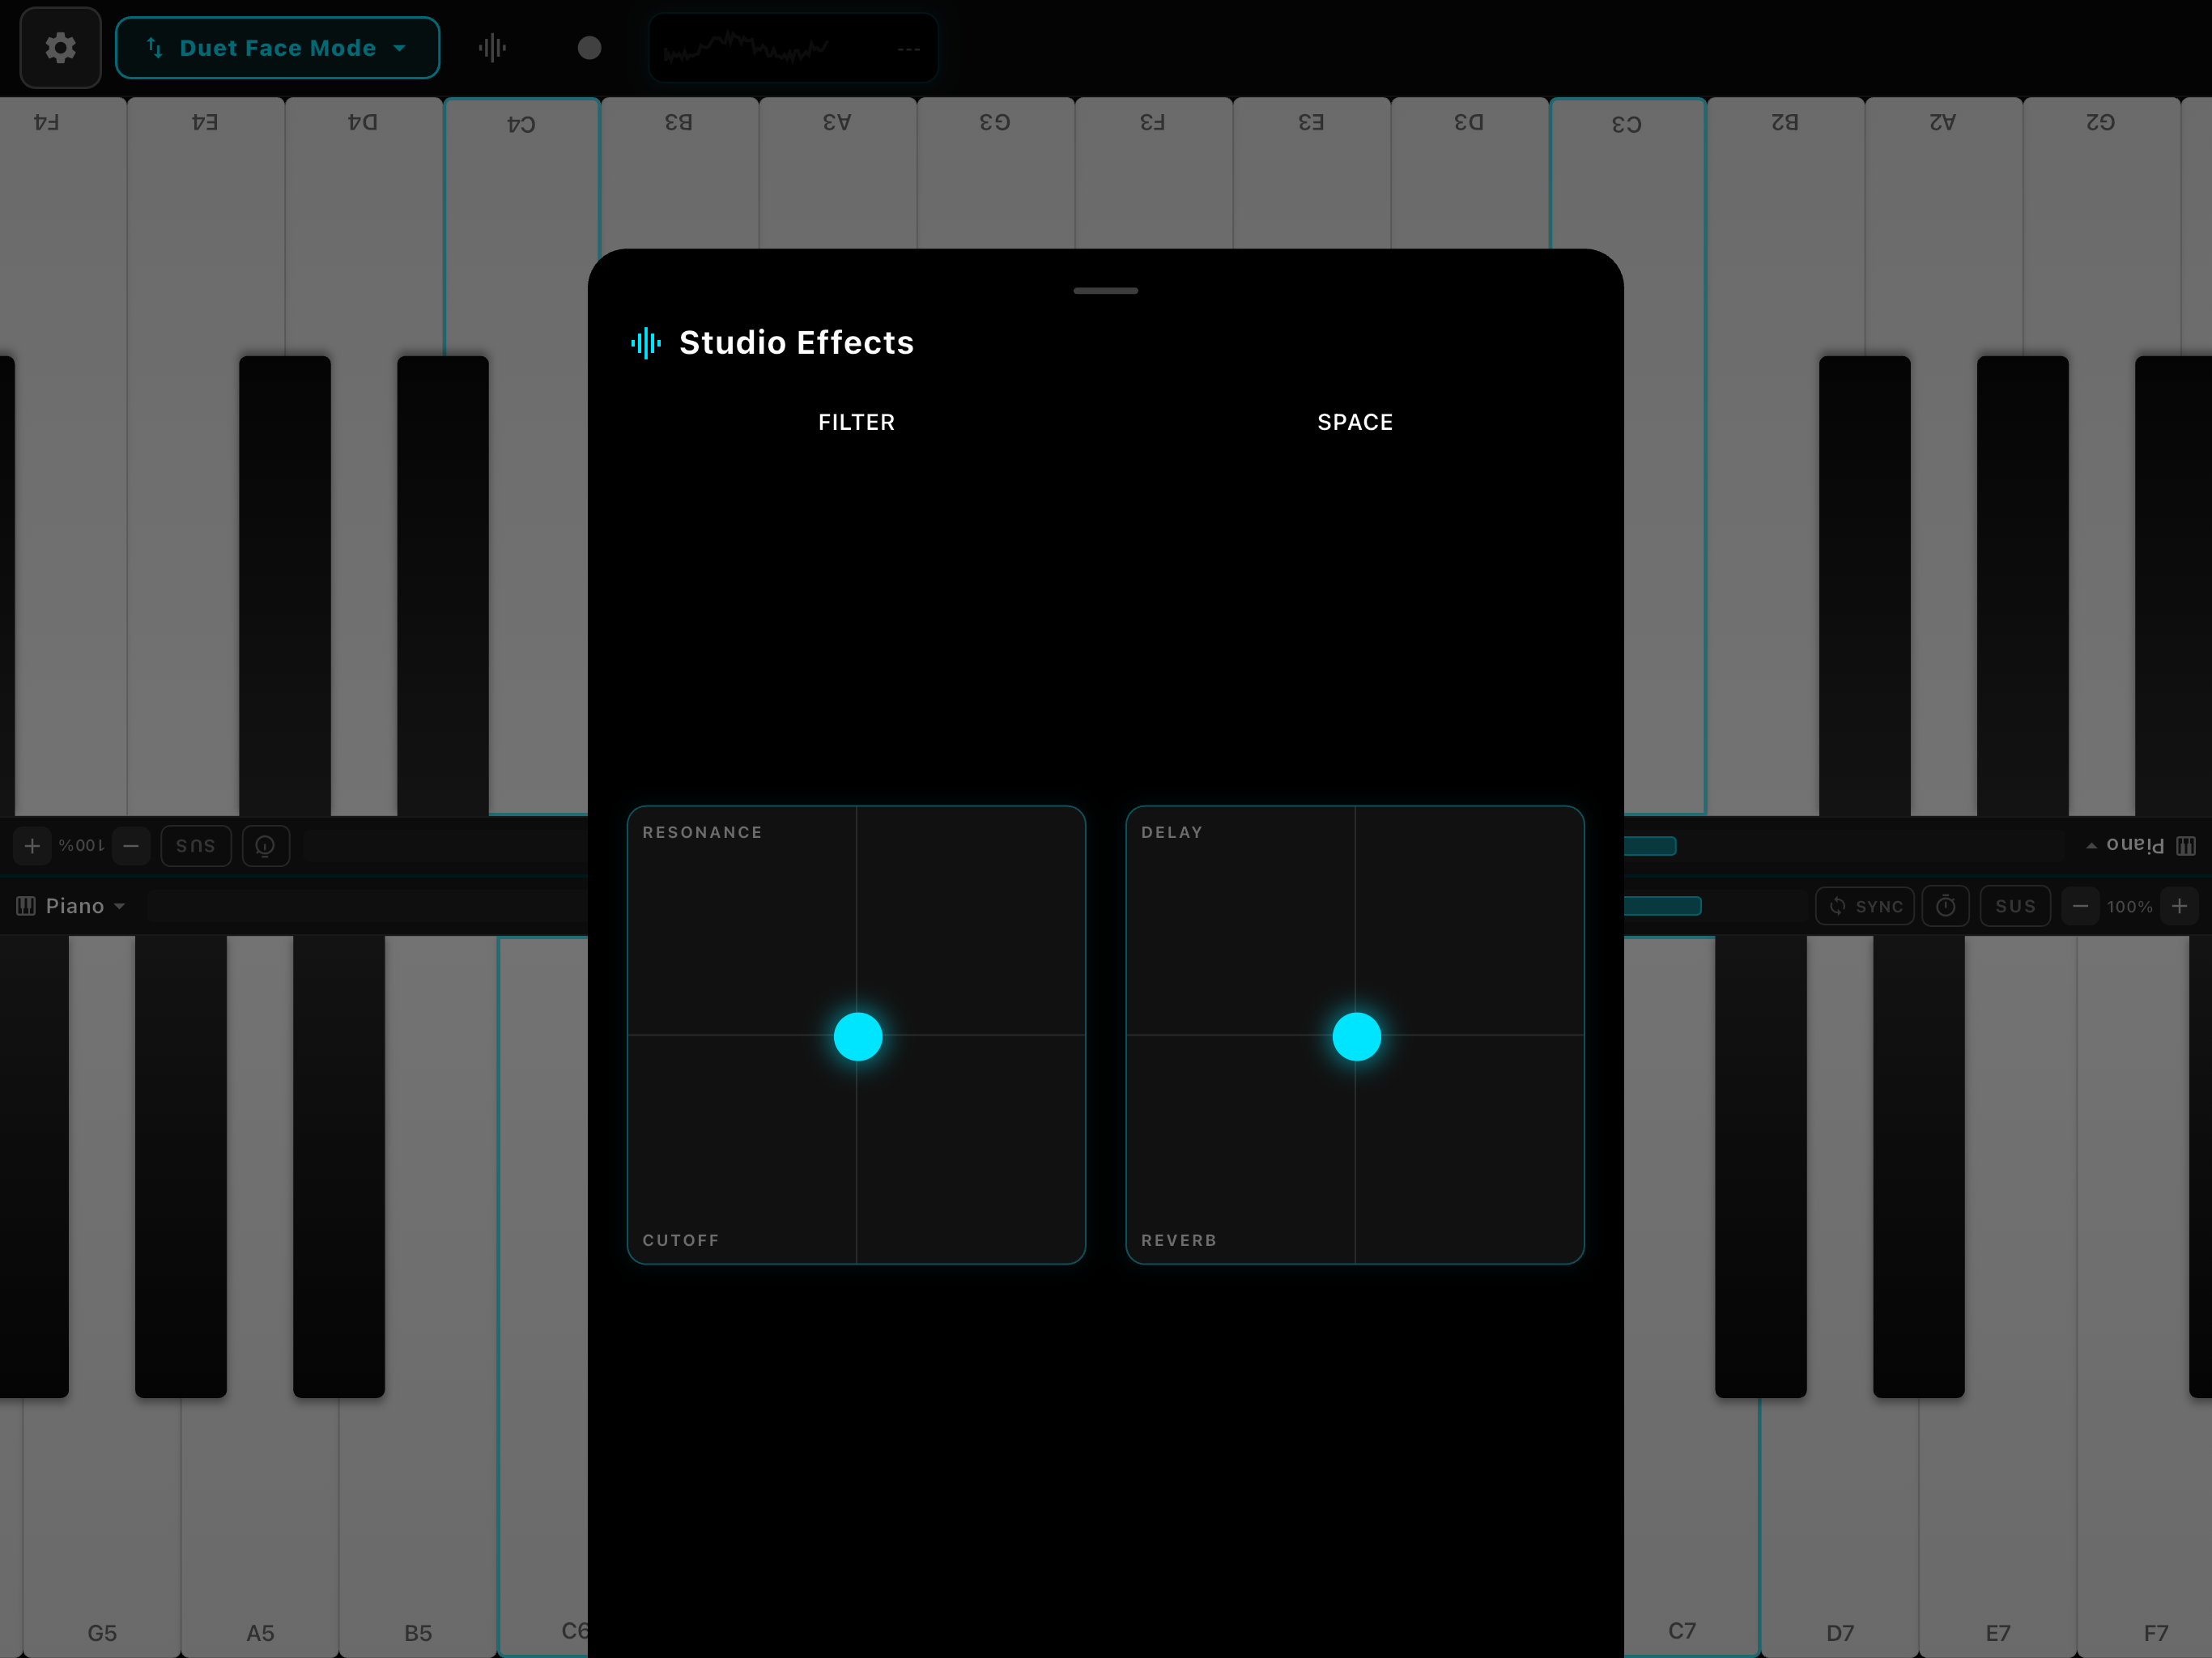The width and height of the screenshot is (2212, 1658).
Task: Open the lower Piano instrument dropdown
Action: (71, 906)
